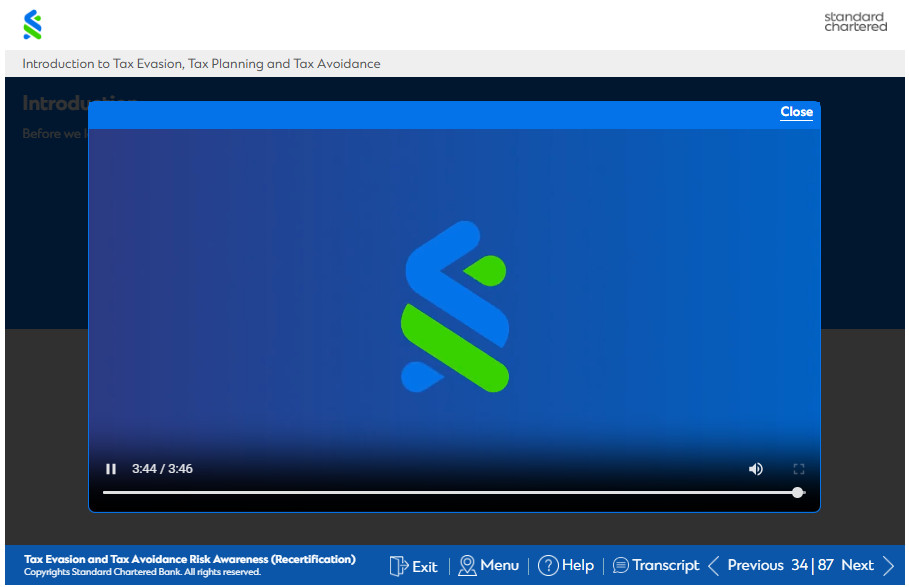Open the course Menu
Viewport: 909px width, 587px height.
click(499, 565)
